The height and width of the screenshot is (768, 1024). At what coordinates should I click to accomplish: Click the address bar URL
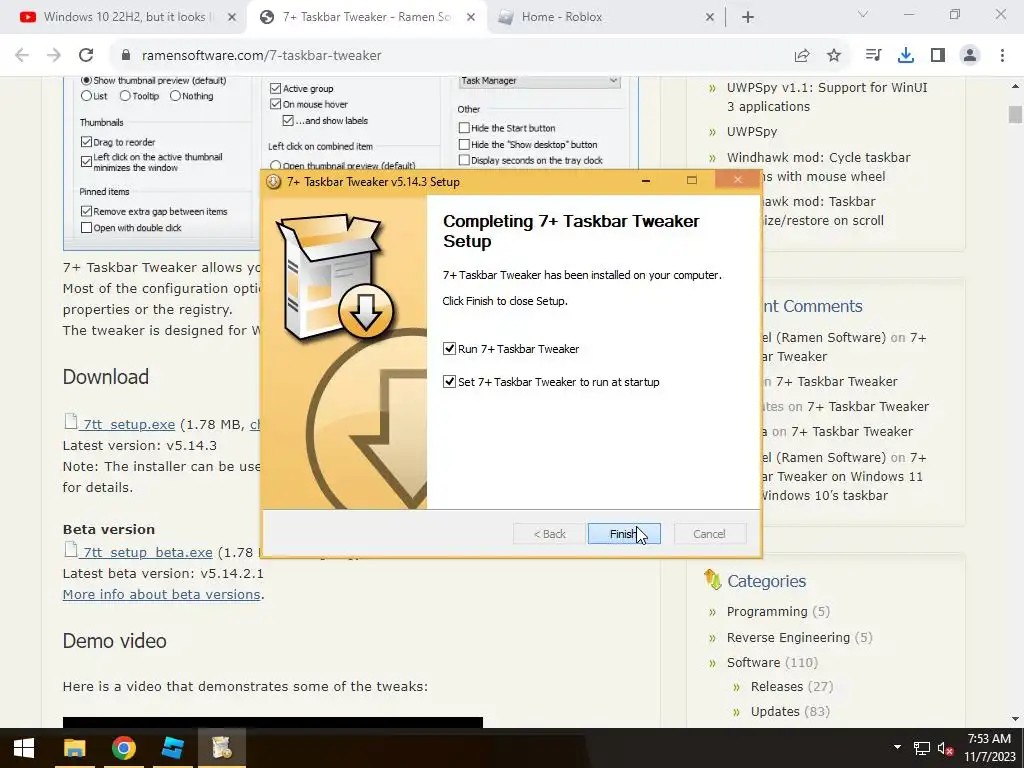261,56
